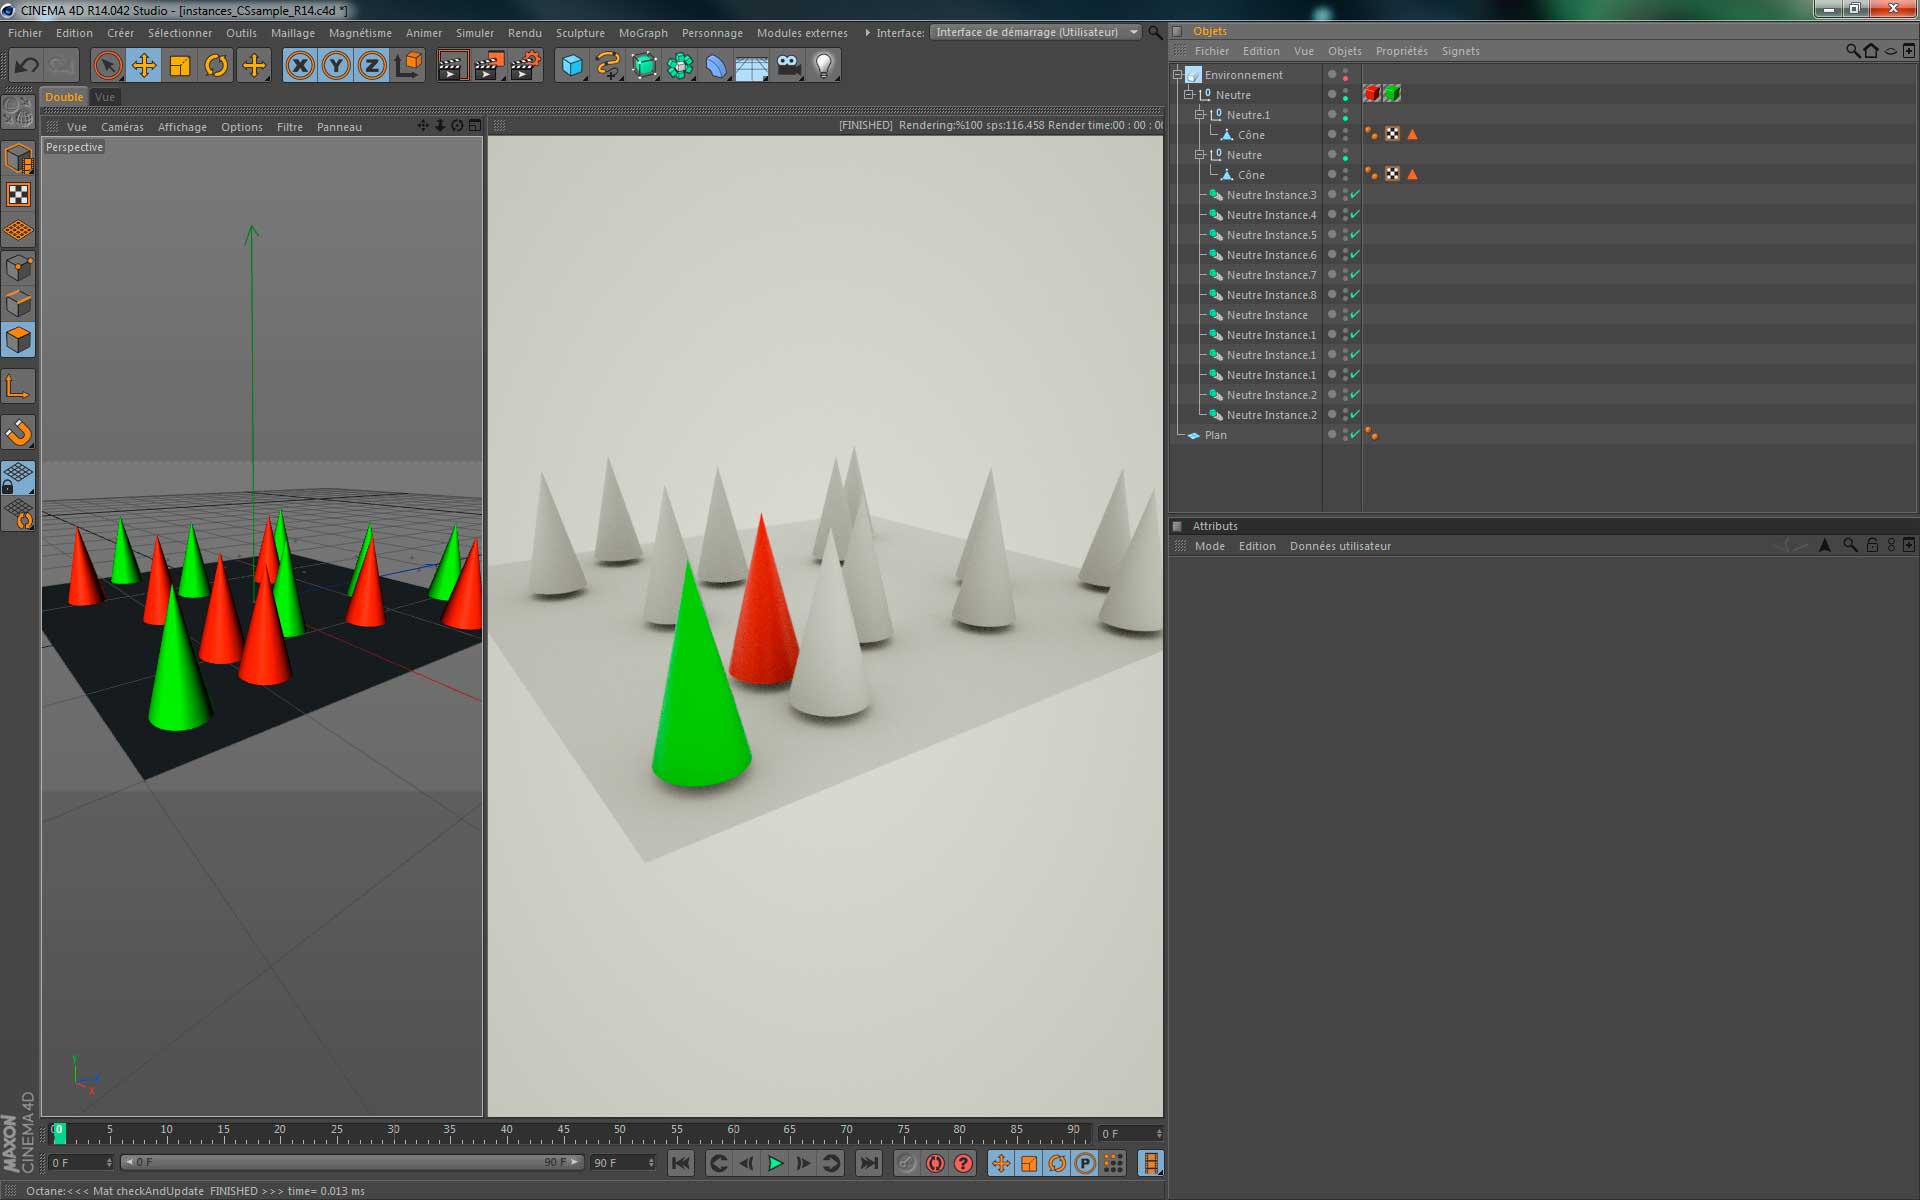Screen dimensions: 1920x1200
Task: Open the Camera object icon
Action: point(788,66)
